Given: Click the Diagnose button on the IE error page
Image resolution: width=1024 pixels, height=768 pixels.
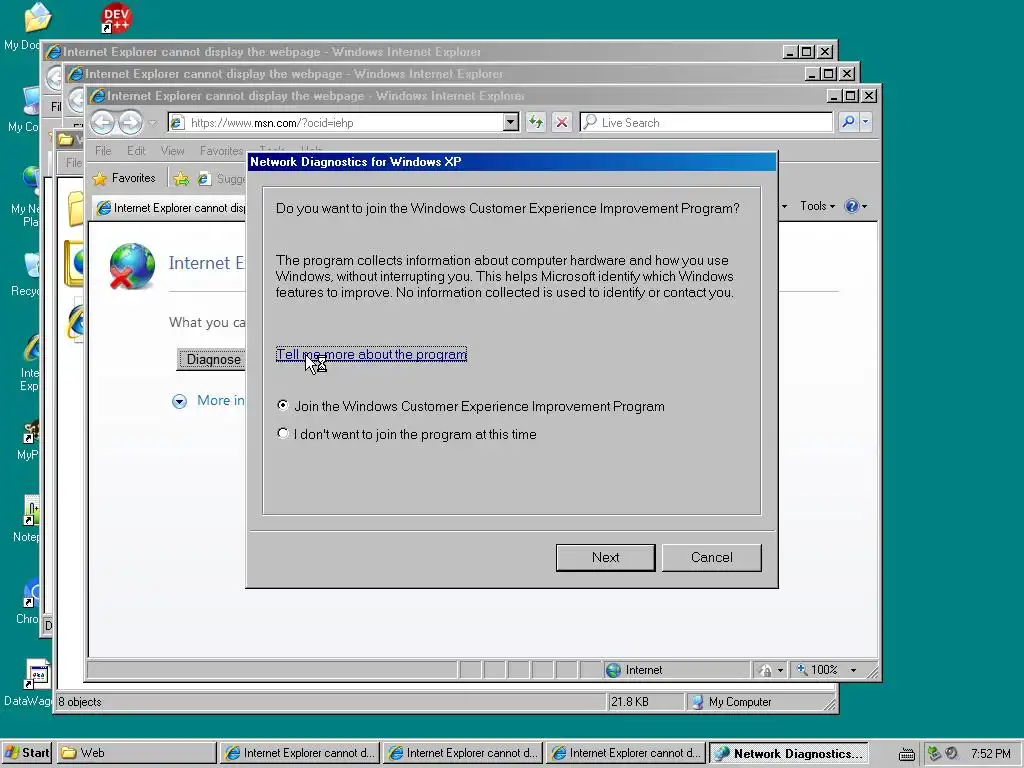Looking at the screenshot, I should (x=212, y=359).
